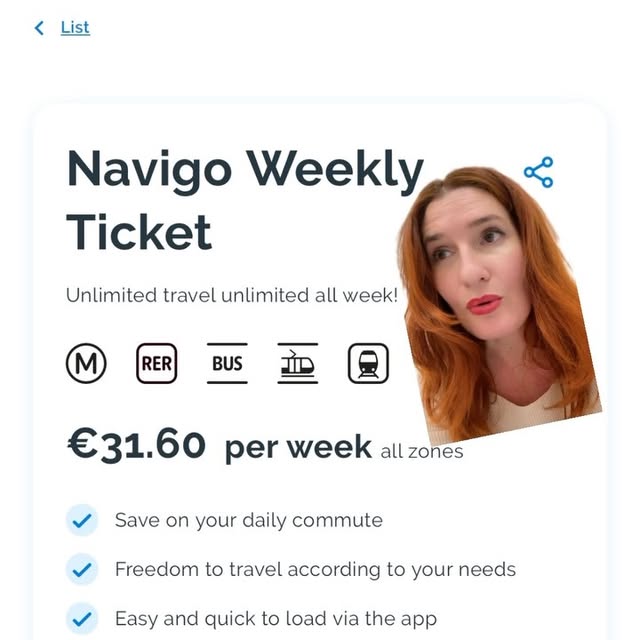The height and width of the screenshot is (640, 640).
Task: Open the List link
Action: click(x=75, y=28)
